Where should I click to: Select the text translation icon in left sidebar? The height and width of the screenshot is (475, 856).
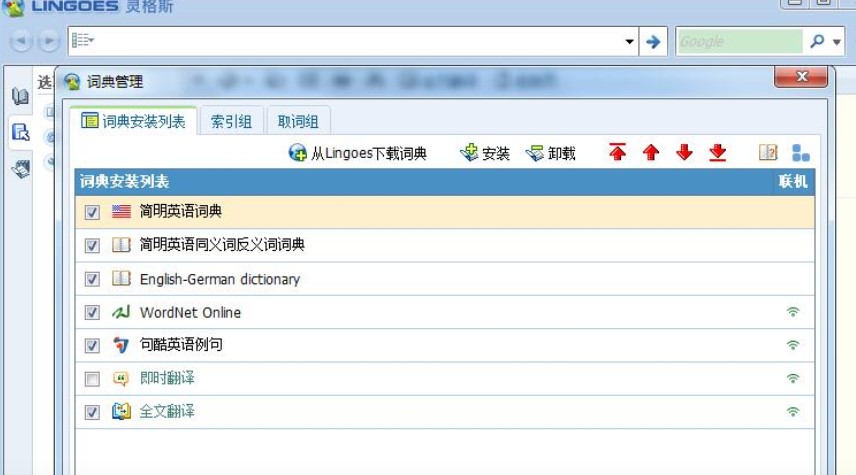pos(21,132)
